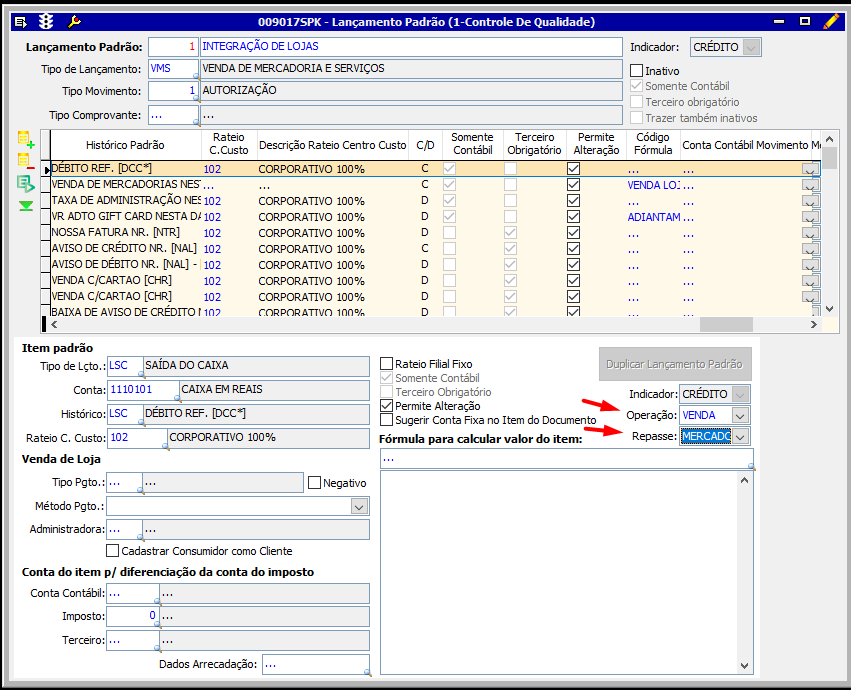Viewport: 851px width, 690px height.
Task: Open the Operação dropdown showing VENDA
Action: tap(740, 415)
